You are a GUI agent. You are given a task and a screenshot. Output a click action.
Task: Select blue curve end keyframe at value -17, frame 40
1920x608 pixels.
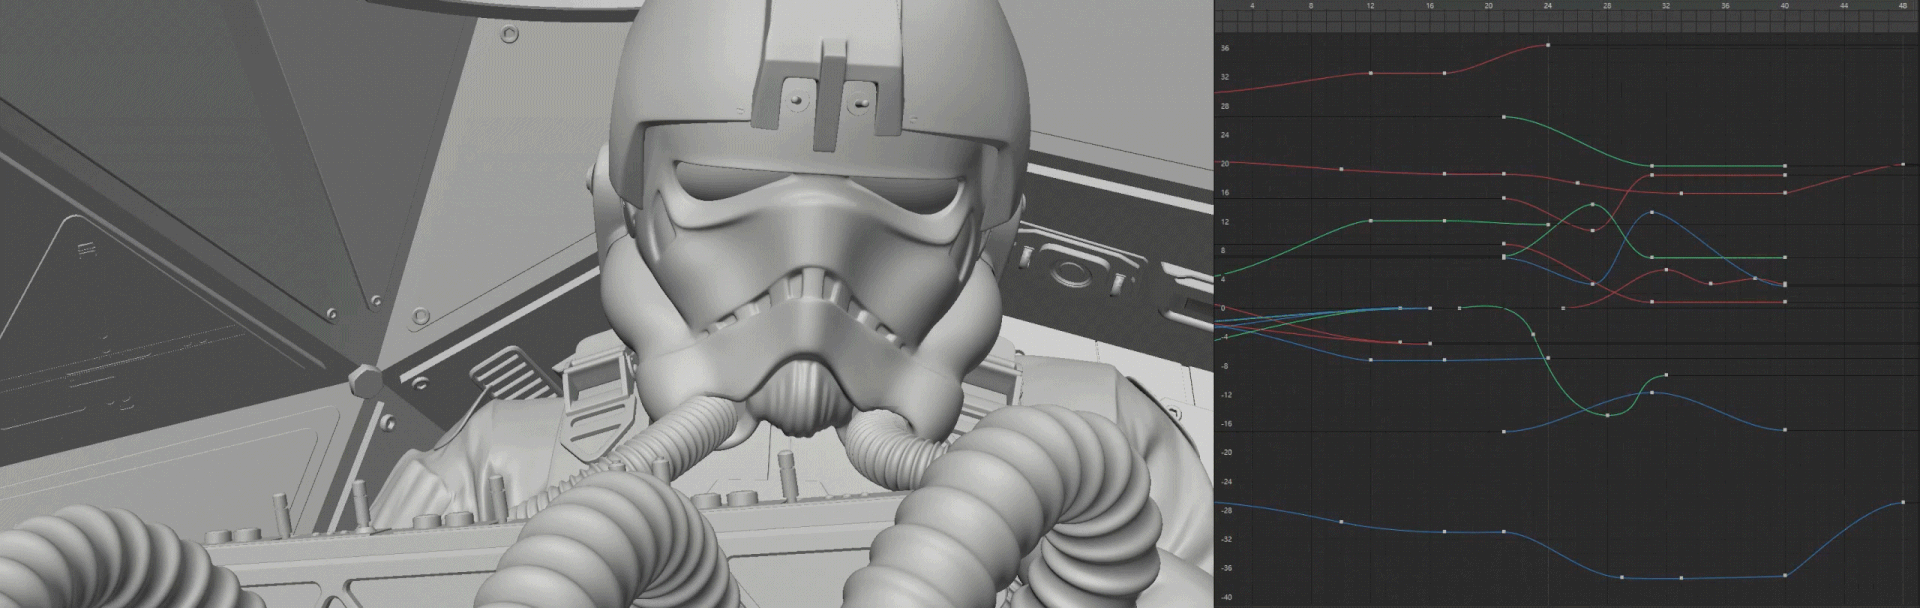click(1785, 430)
